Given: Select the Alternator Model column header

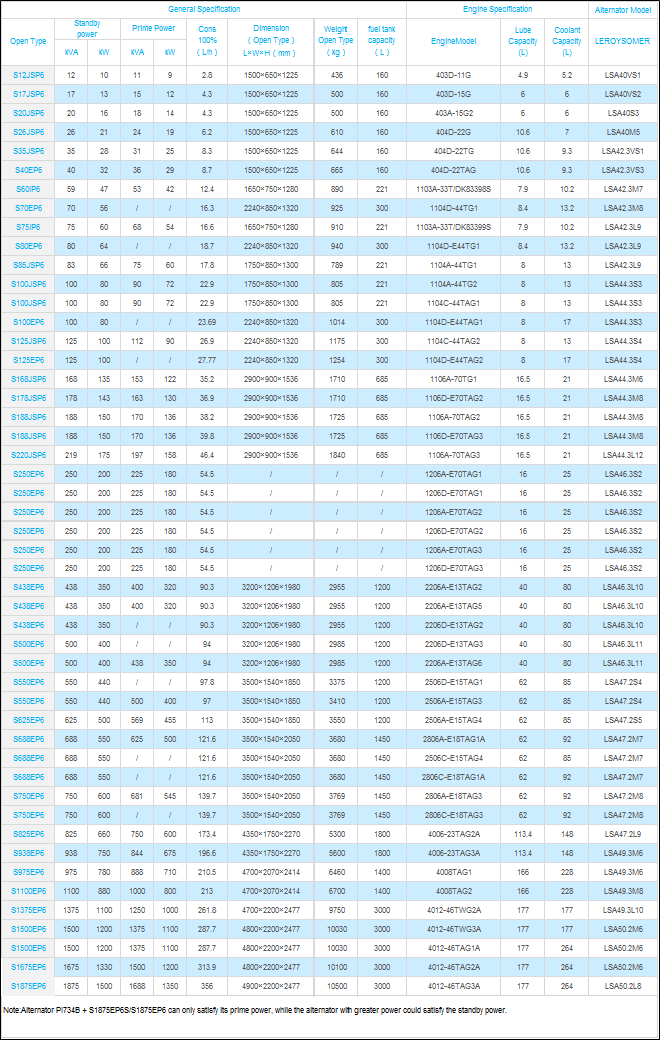Looking at the screenshot, I should pos(624,9).
